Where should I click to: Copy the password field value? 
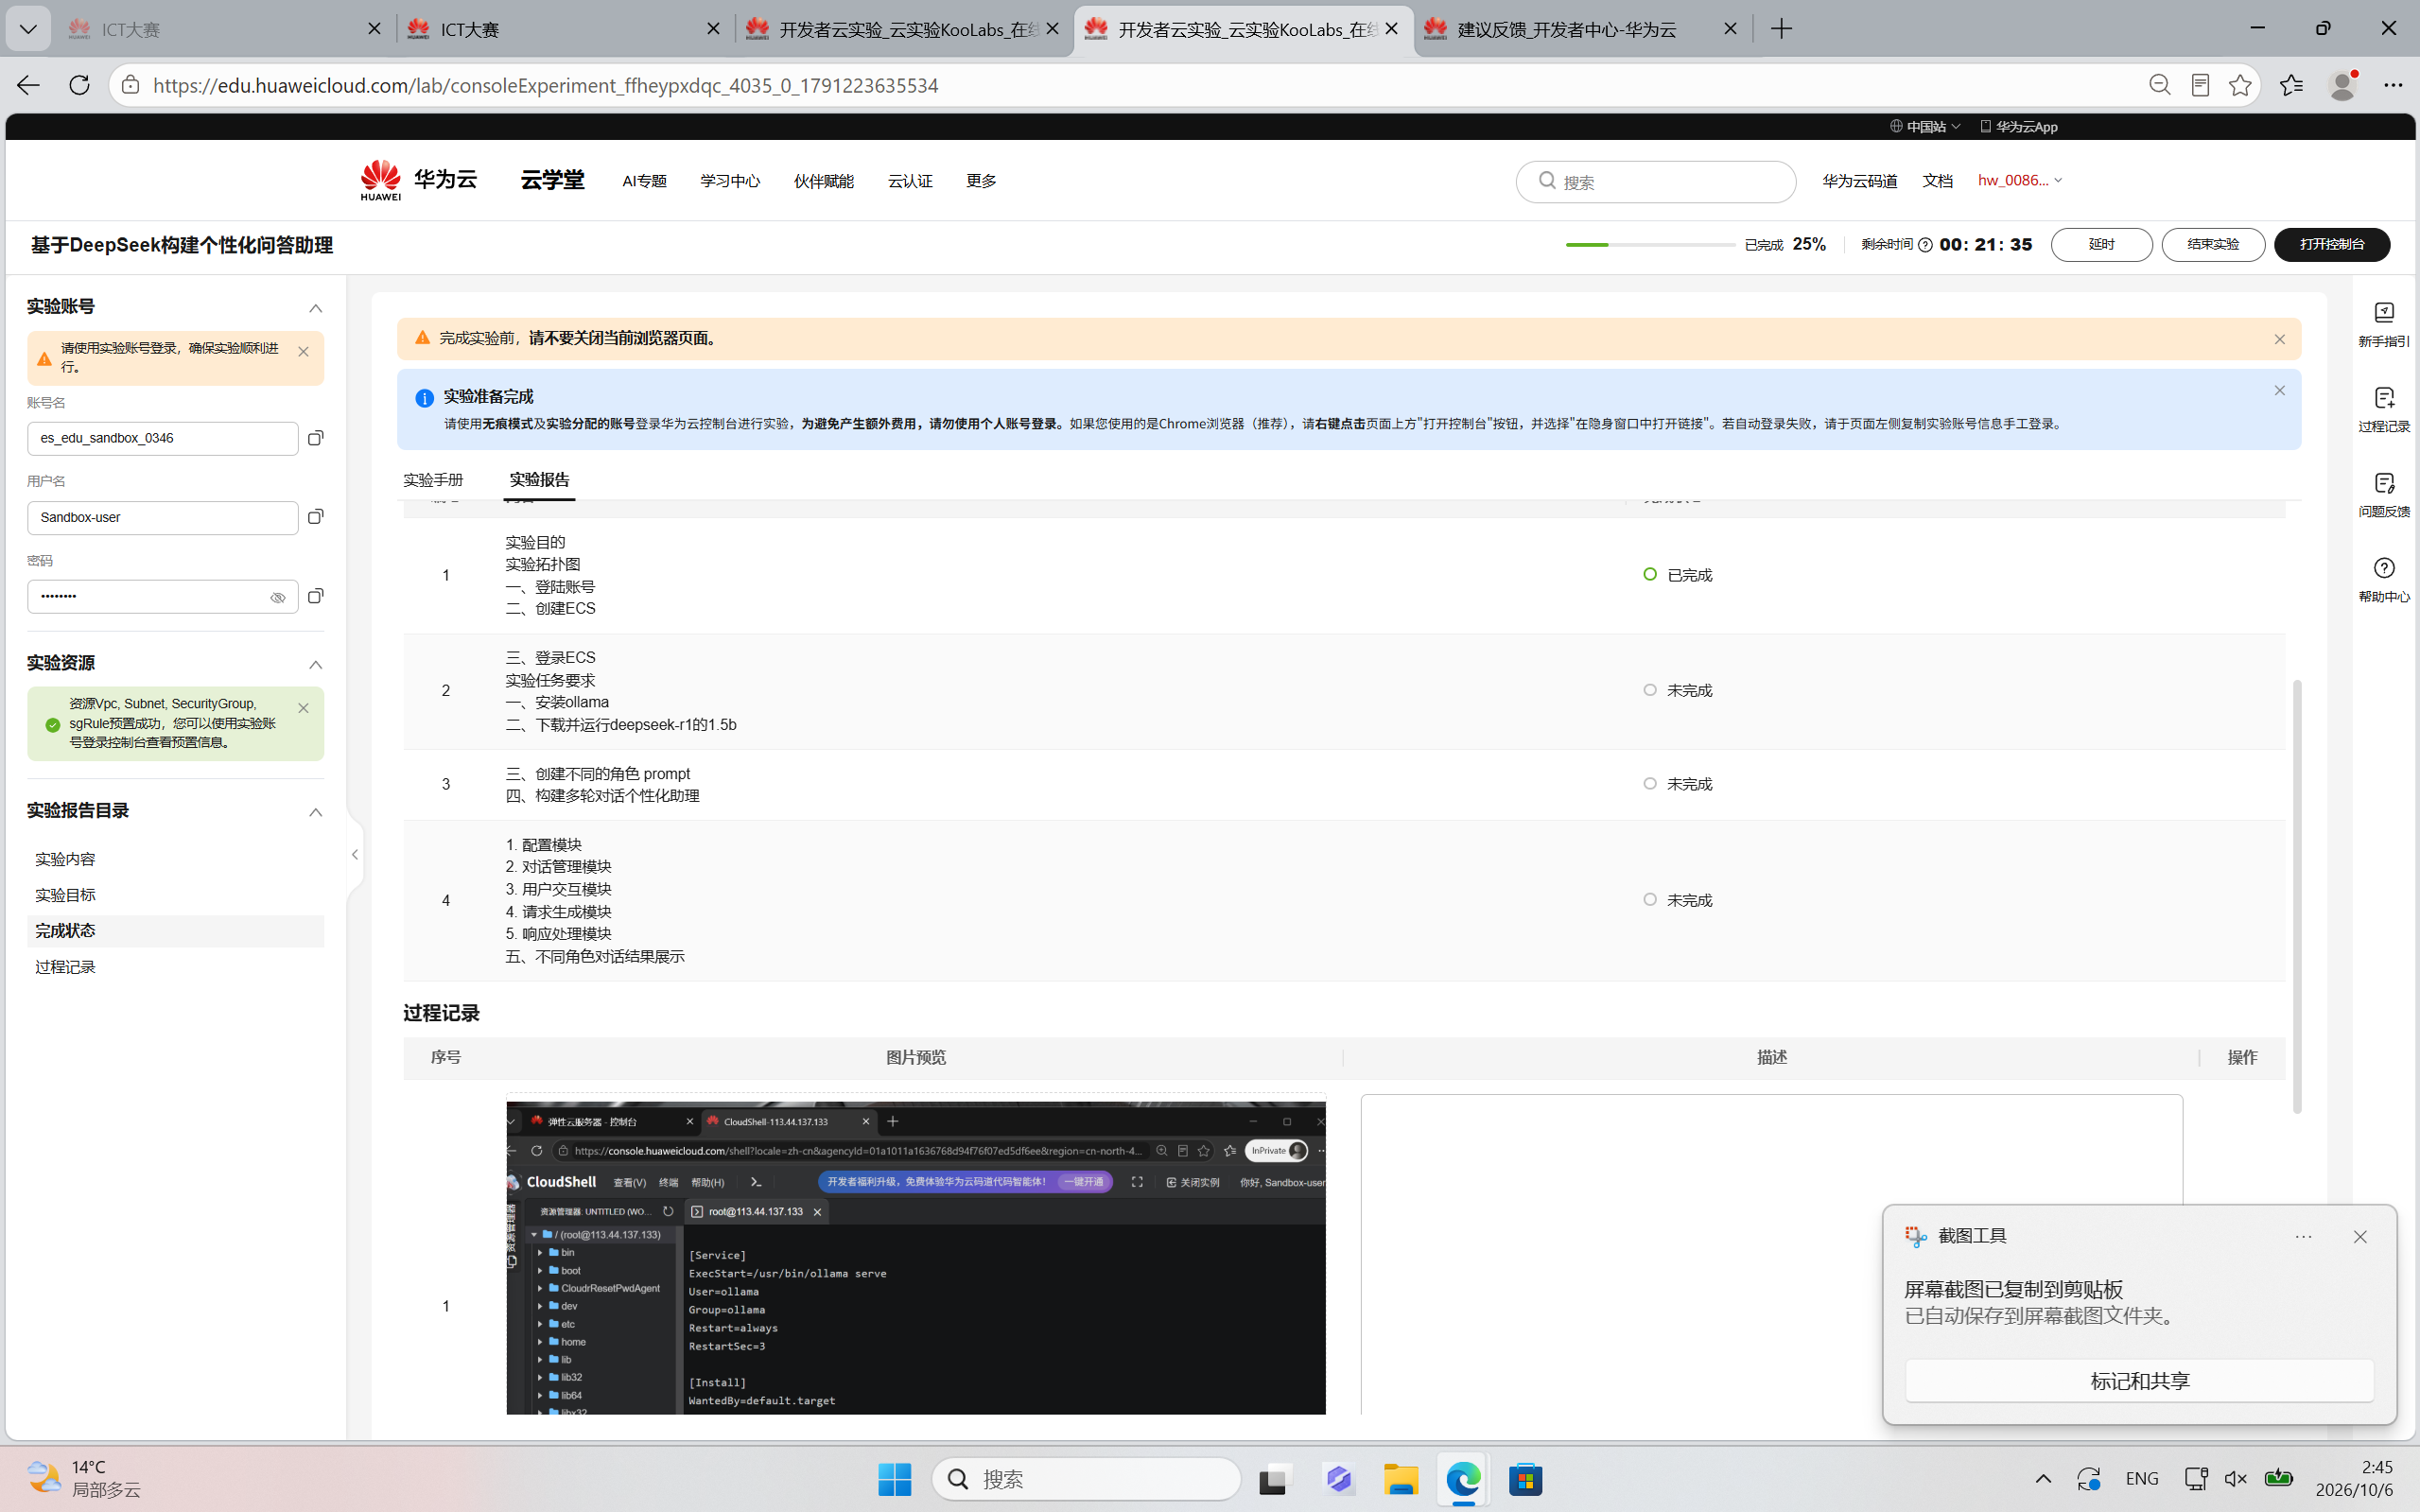pyautogui.click(x=315, y=596)
